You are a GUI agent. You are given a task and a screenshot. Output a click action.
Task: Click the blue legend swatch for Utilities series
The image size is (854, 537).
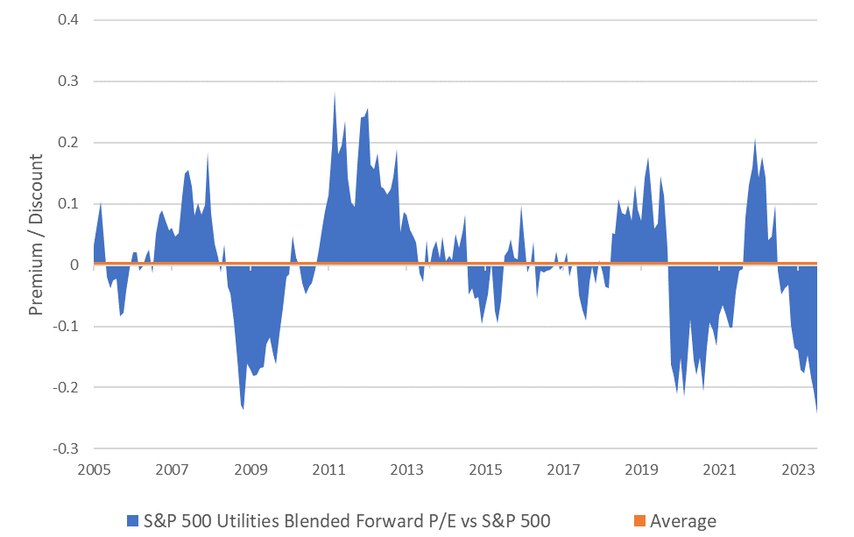pyautogui.click(x=133, y=521)
